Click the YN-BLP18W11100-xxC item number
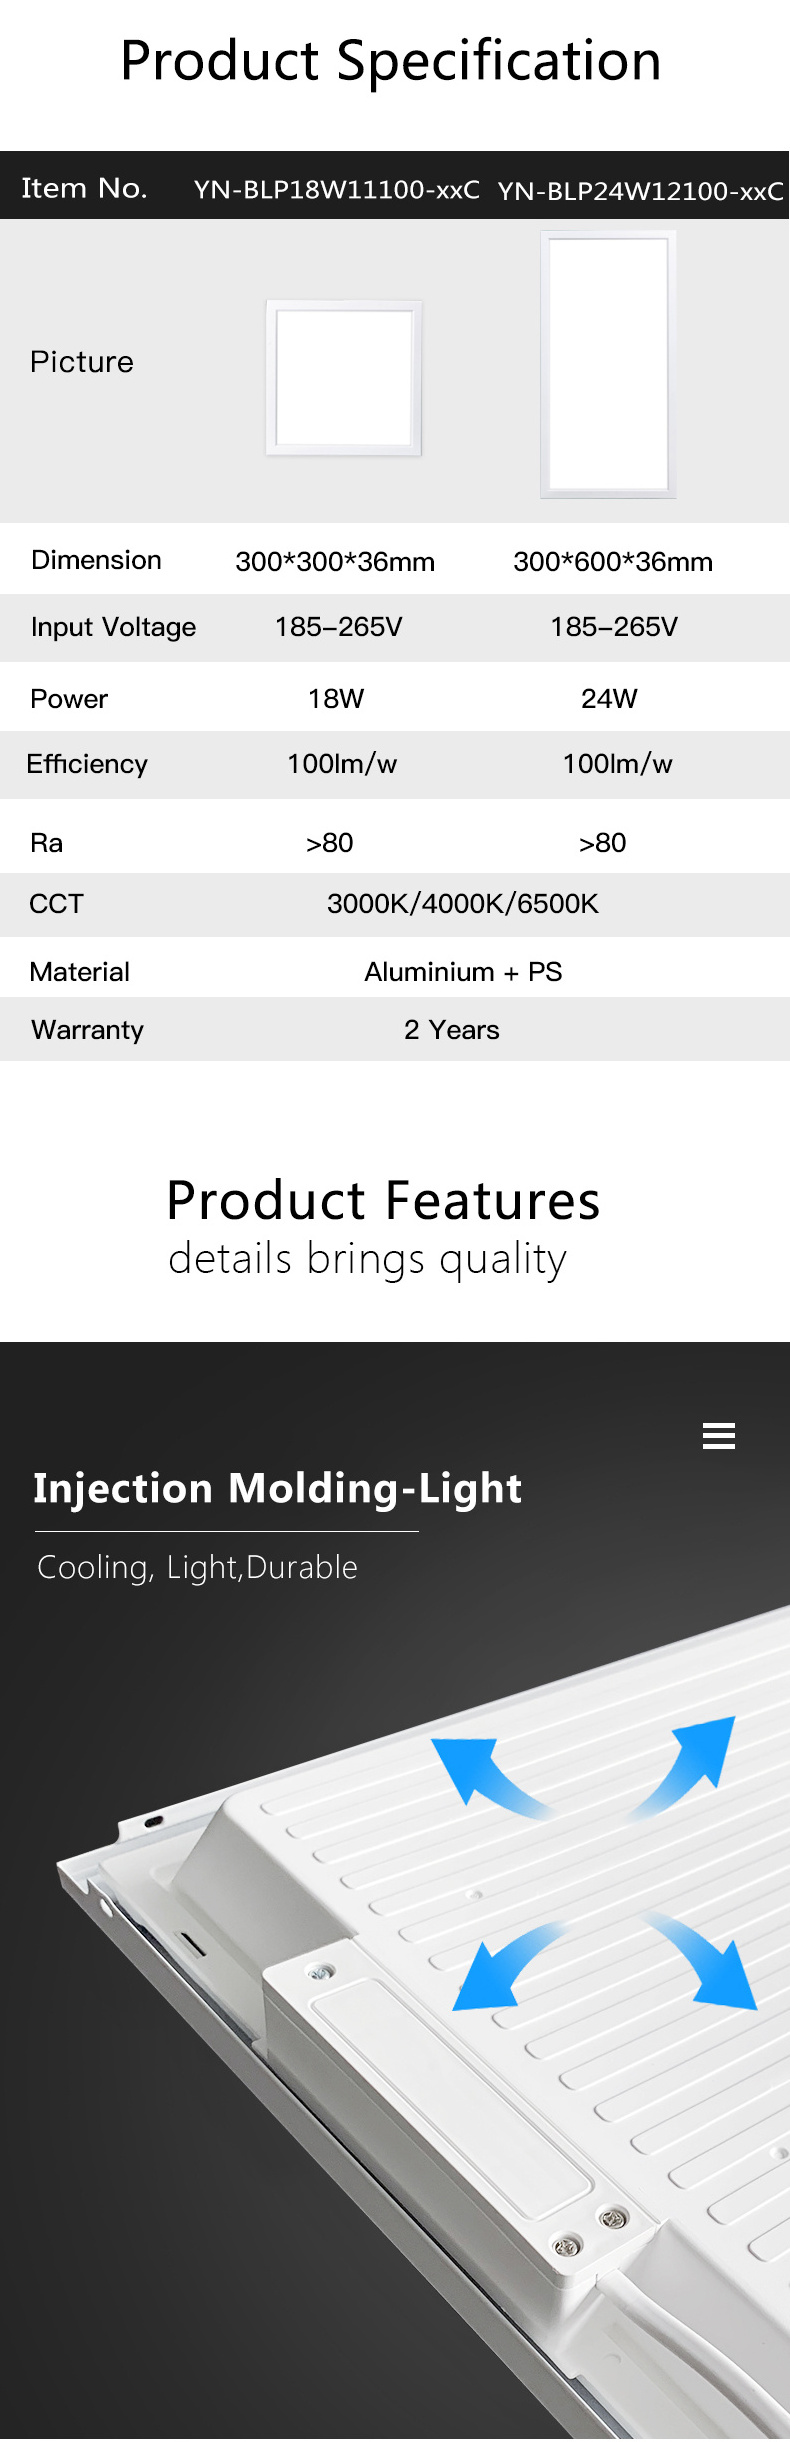Screen dimensions: 790x2442 coord(337,190)
